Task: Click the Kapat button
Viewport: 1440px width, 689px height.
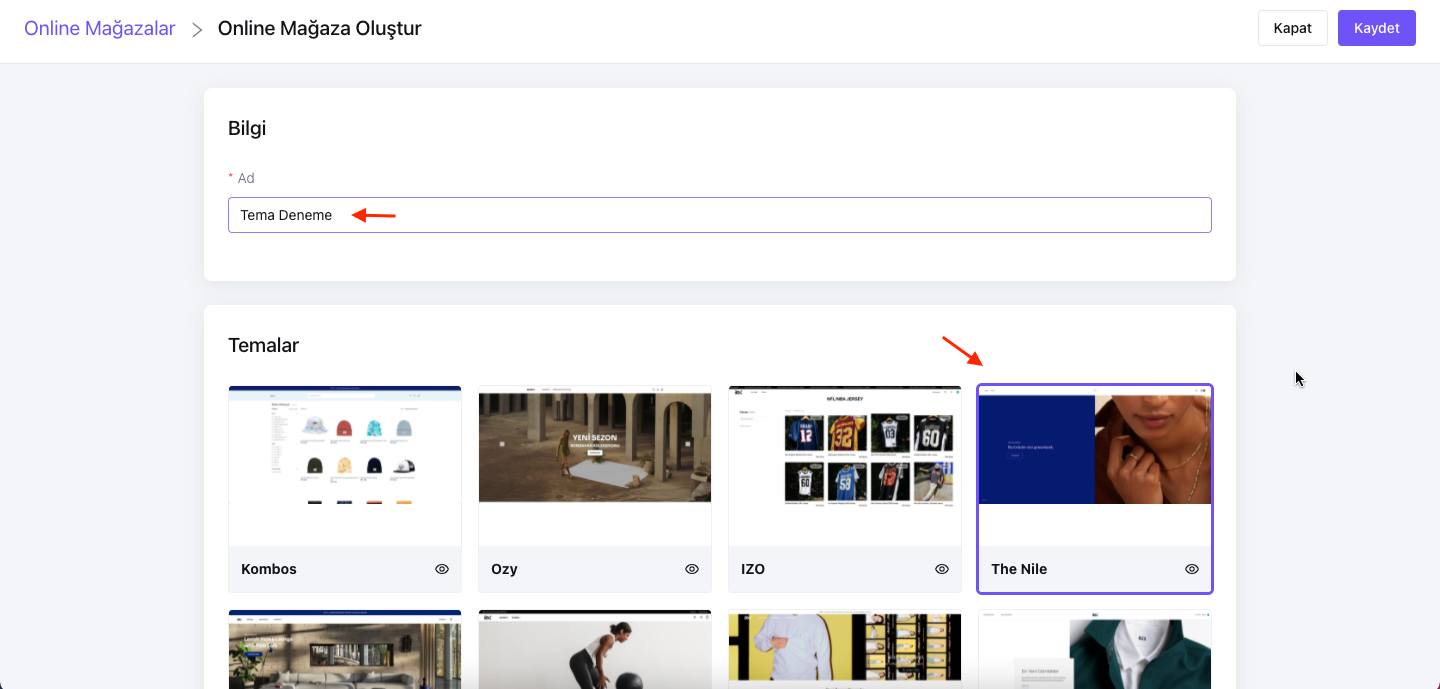Action: tap(1293, 28)
